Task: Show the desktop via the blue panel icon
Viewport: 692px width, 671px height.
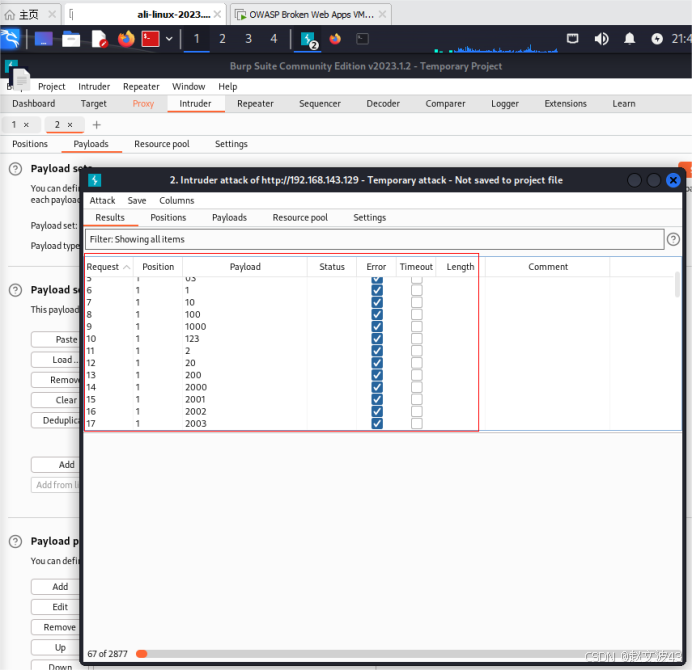Action: coord(43,39)
